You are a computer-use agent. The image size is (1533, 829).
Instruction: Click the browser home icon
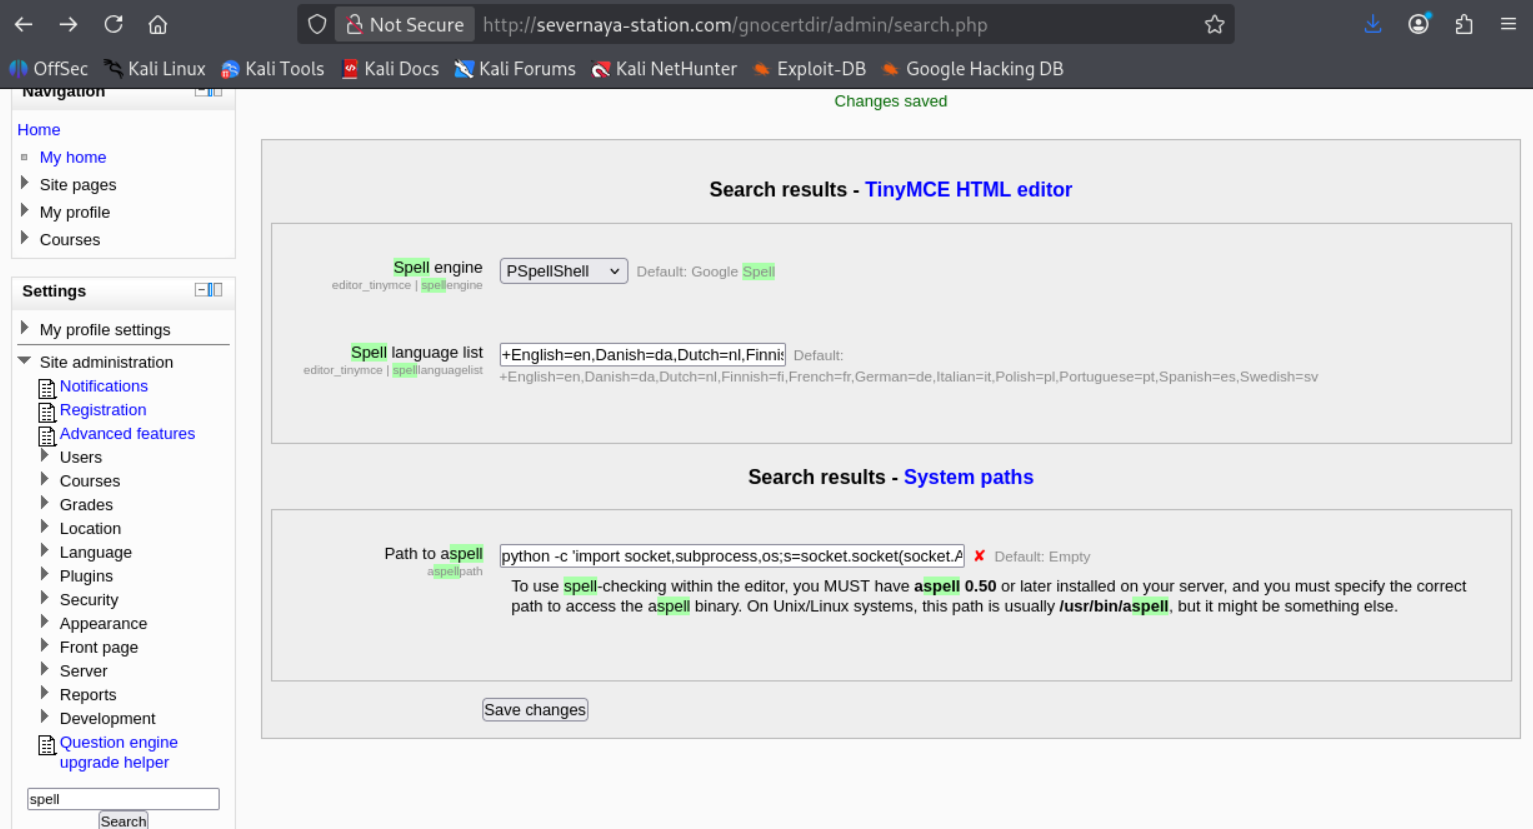(158, 24)
